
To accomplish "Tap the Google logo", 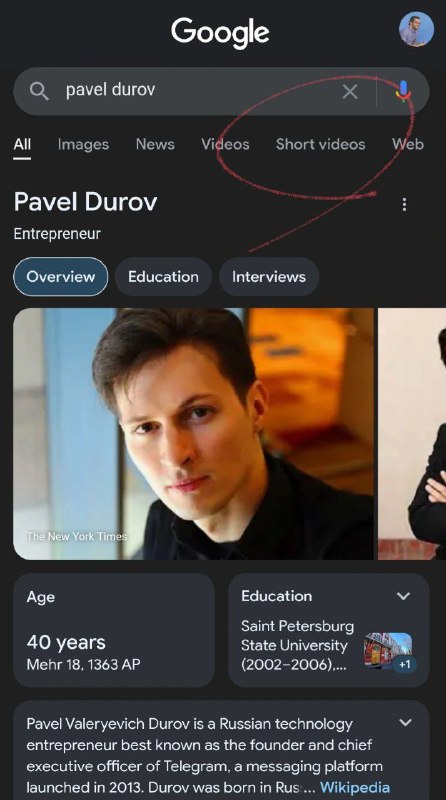I will tap(220, 32).
